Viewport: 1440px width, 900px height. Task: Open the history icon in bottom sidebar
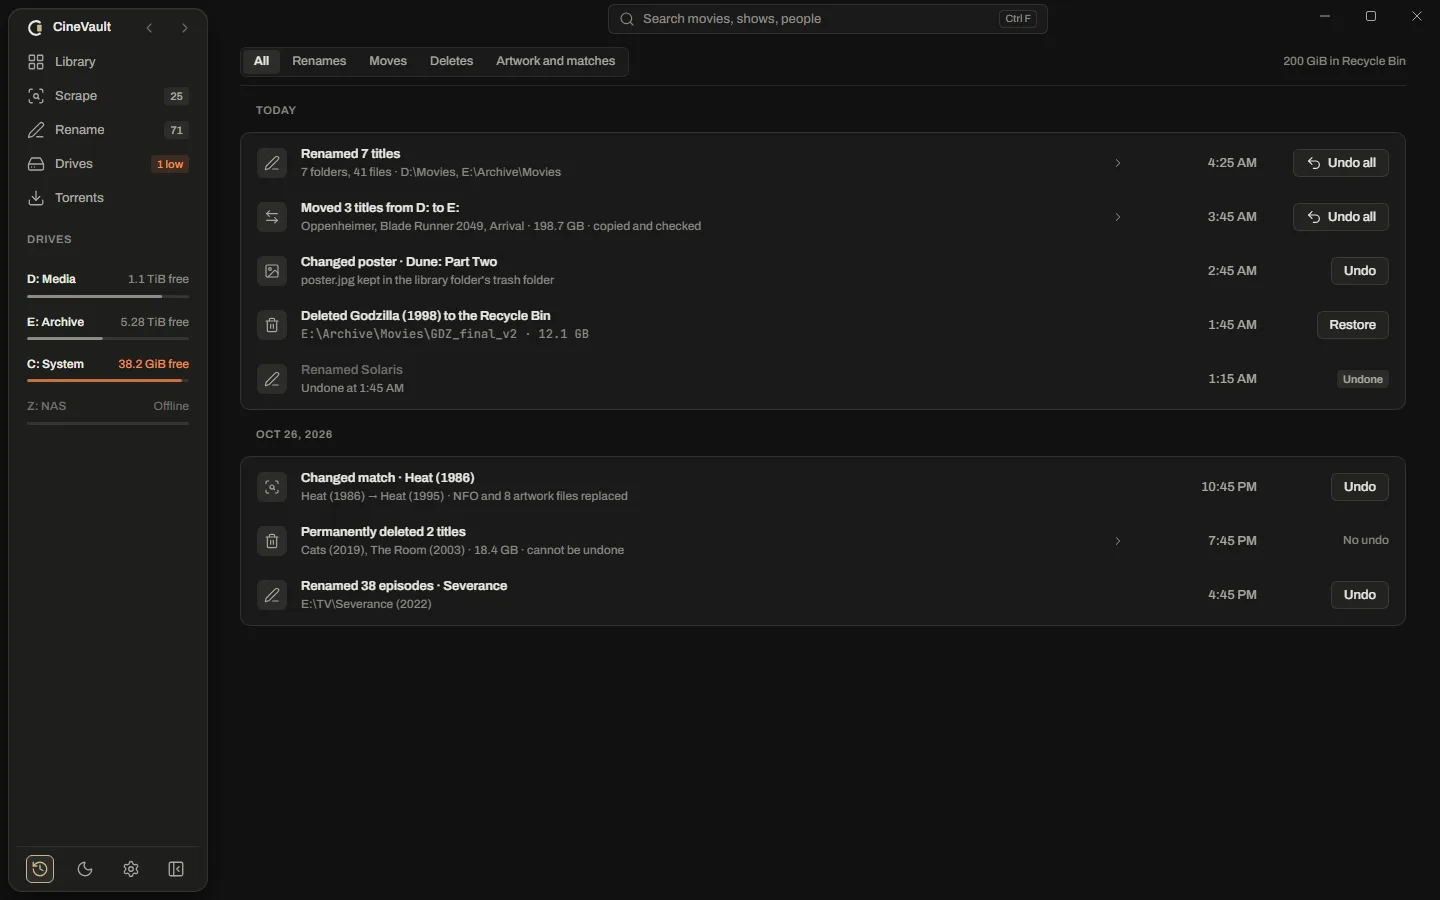point(40,869)
